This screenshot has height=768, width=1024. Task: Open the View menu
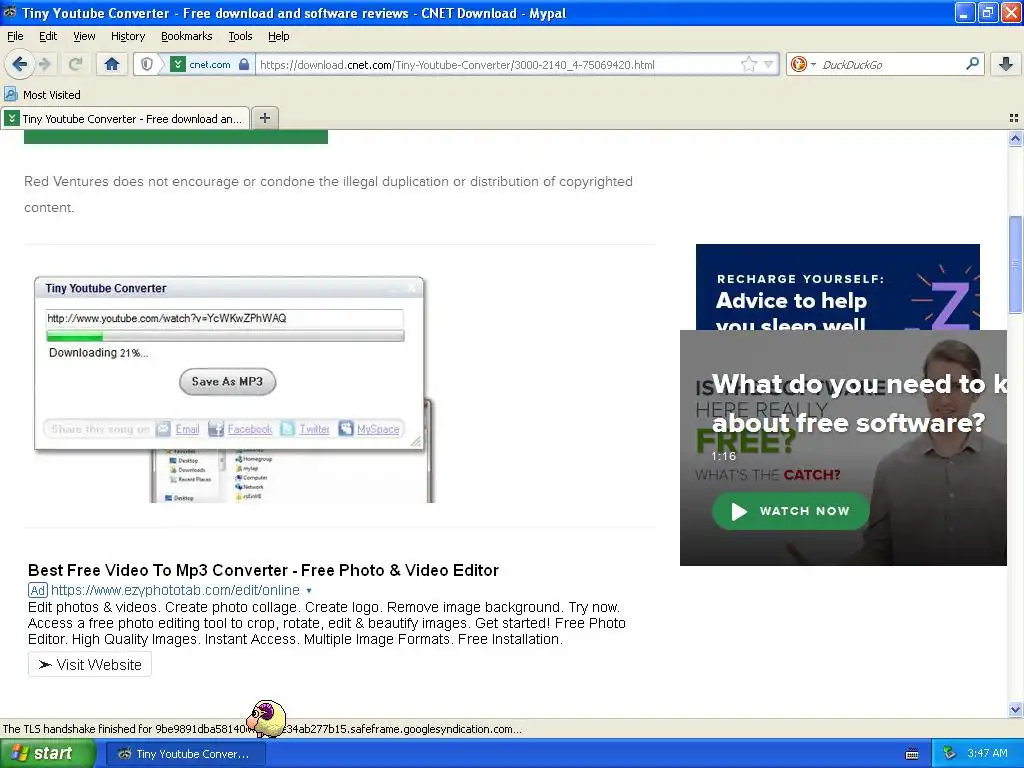84,36
